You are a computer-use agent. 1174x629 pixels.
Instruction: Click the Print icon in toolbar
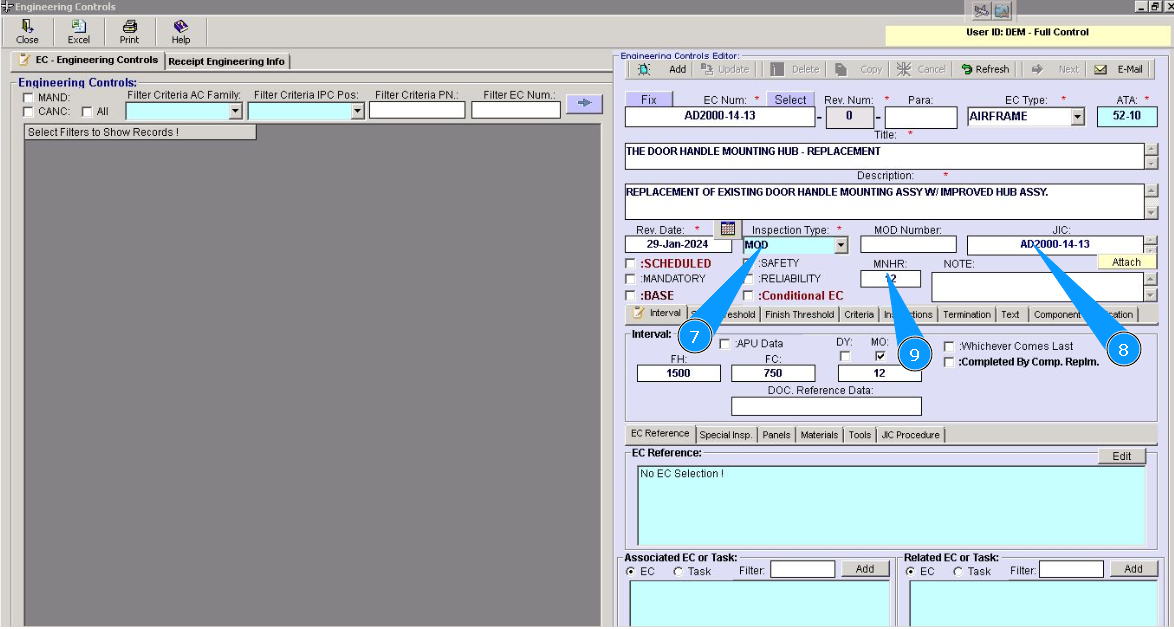tap(129, 31)
